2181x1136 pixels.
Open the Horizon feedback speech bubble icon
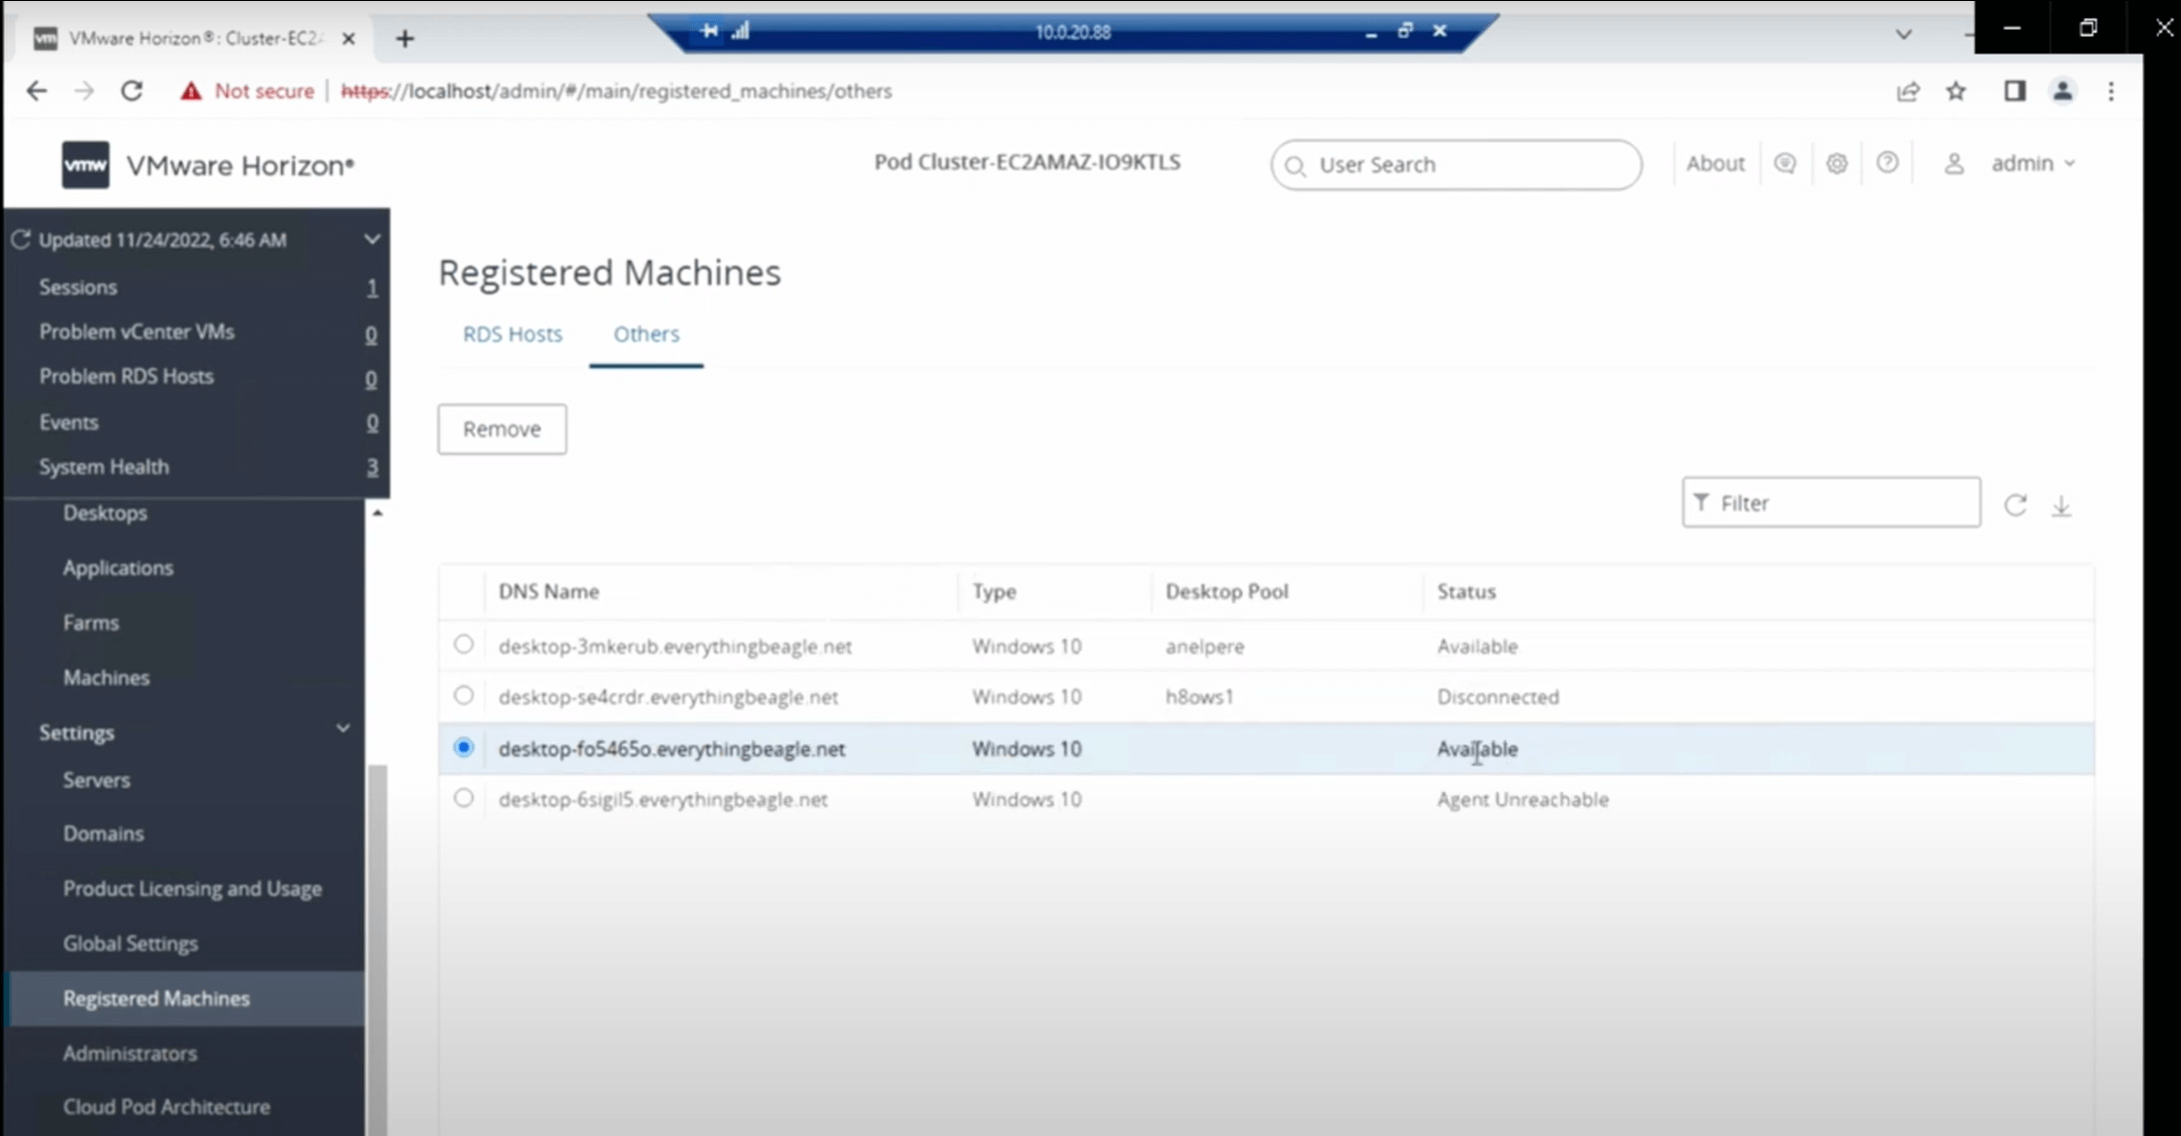point(1786,163)
